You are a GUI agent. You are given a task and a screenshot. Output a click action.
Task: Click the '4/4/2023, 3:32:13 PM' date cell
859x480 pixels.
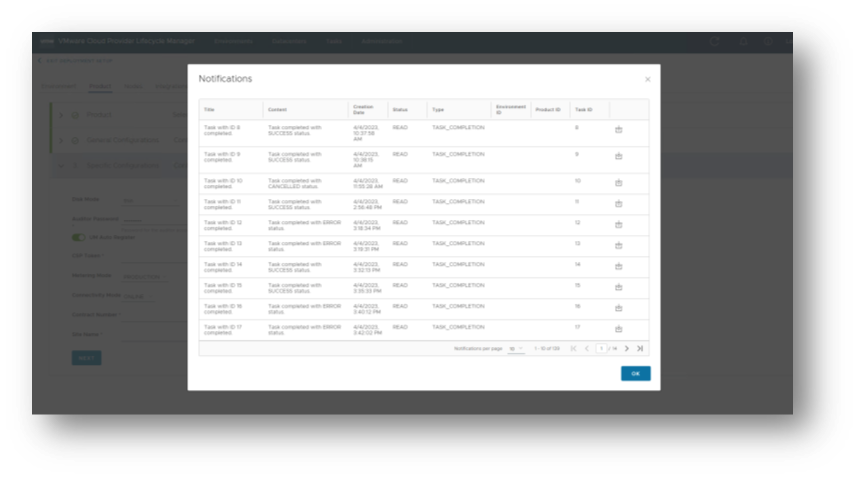pyautogui.click(x=367, y=267)
